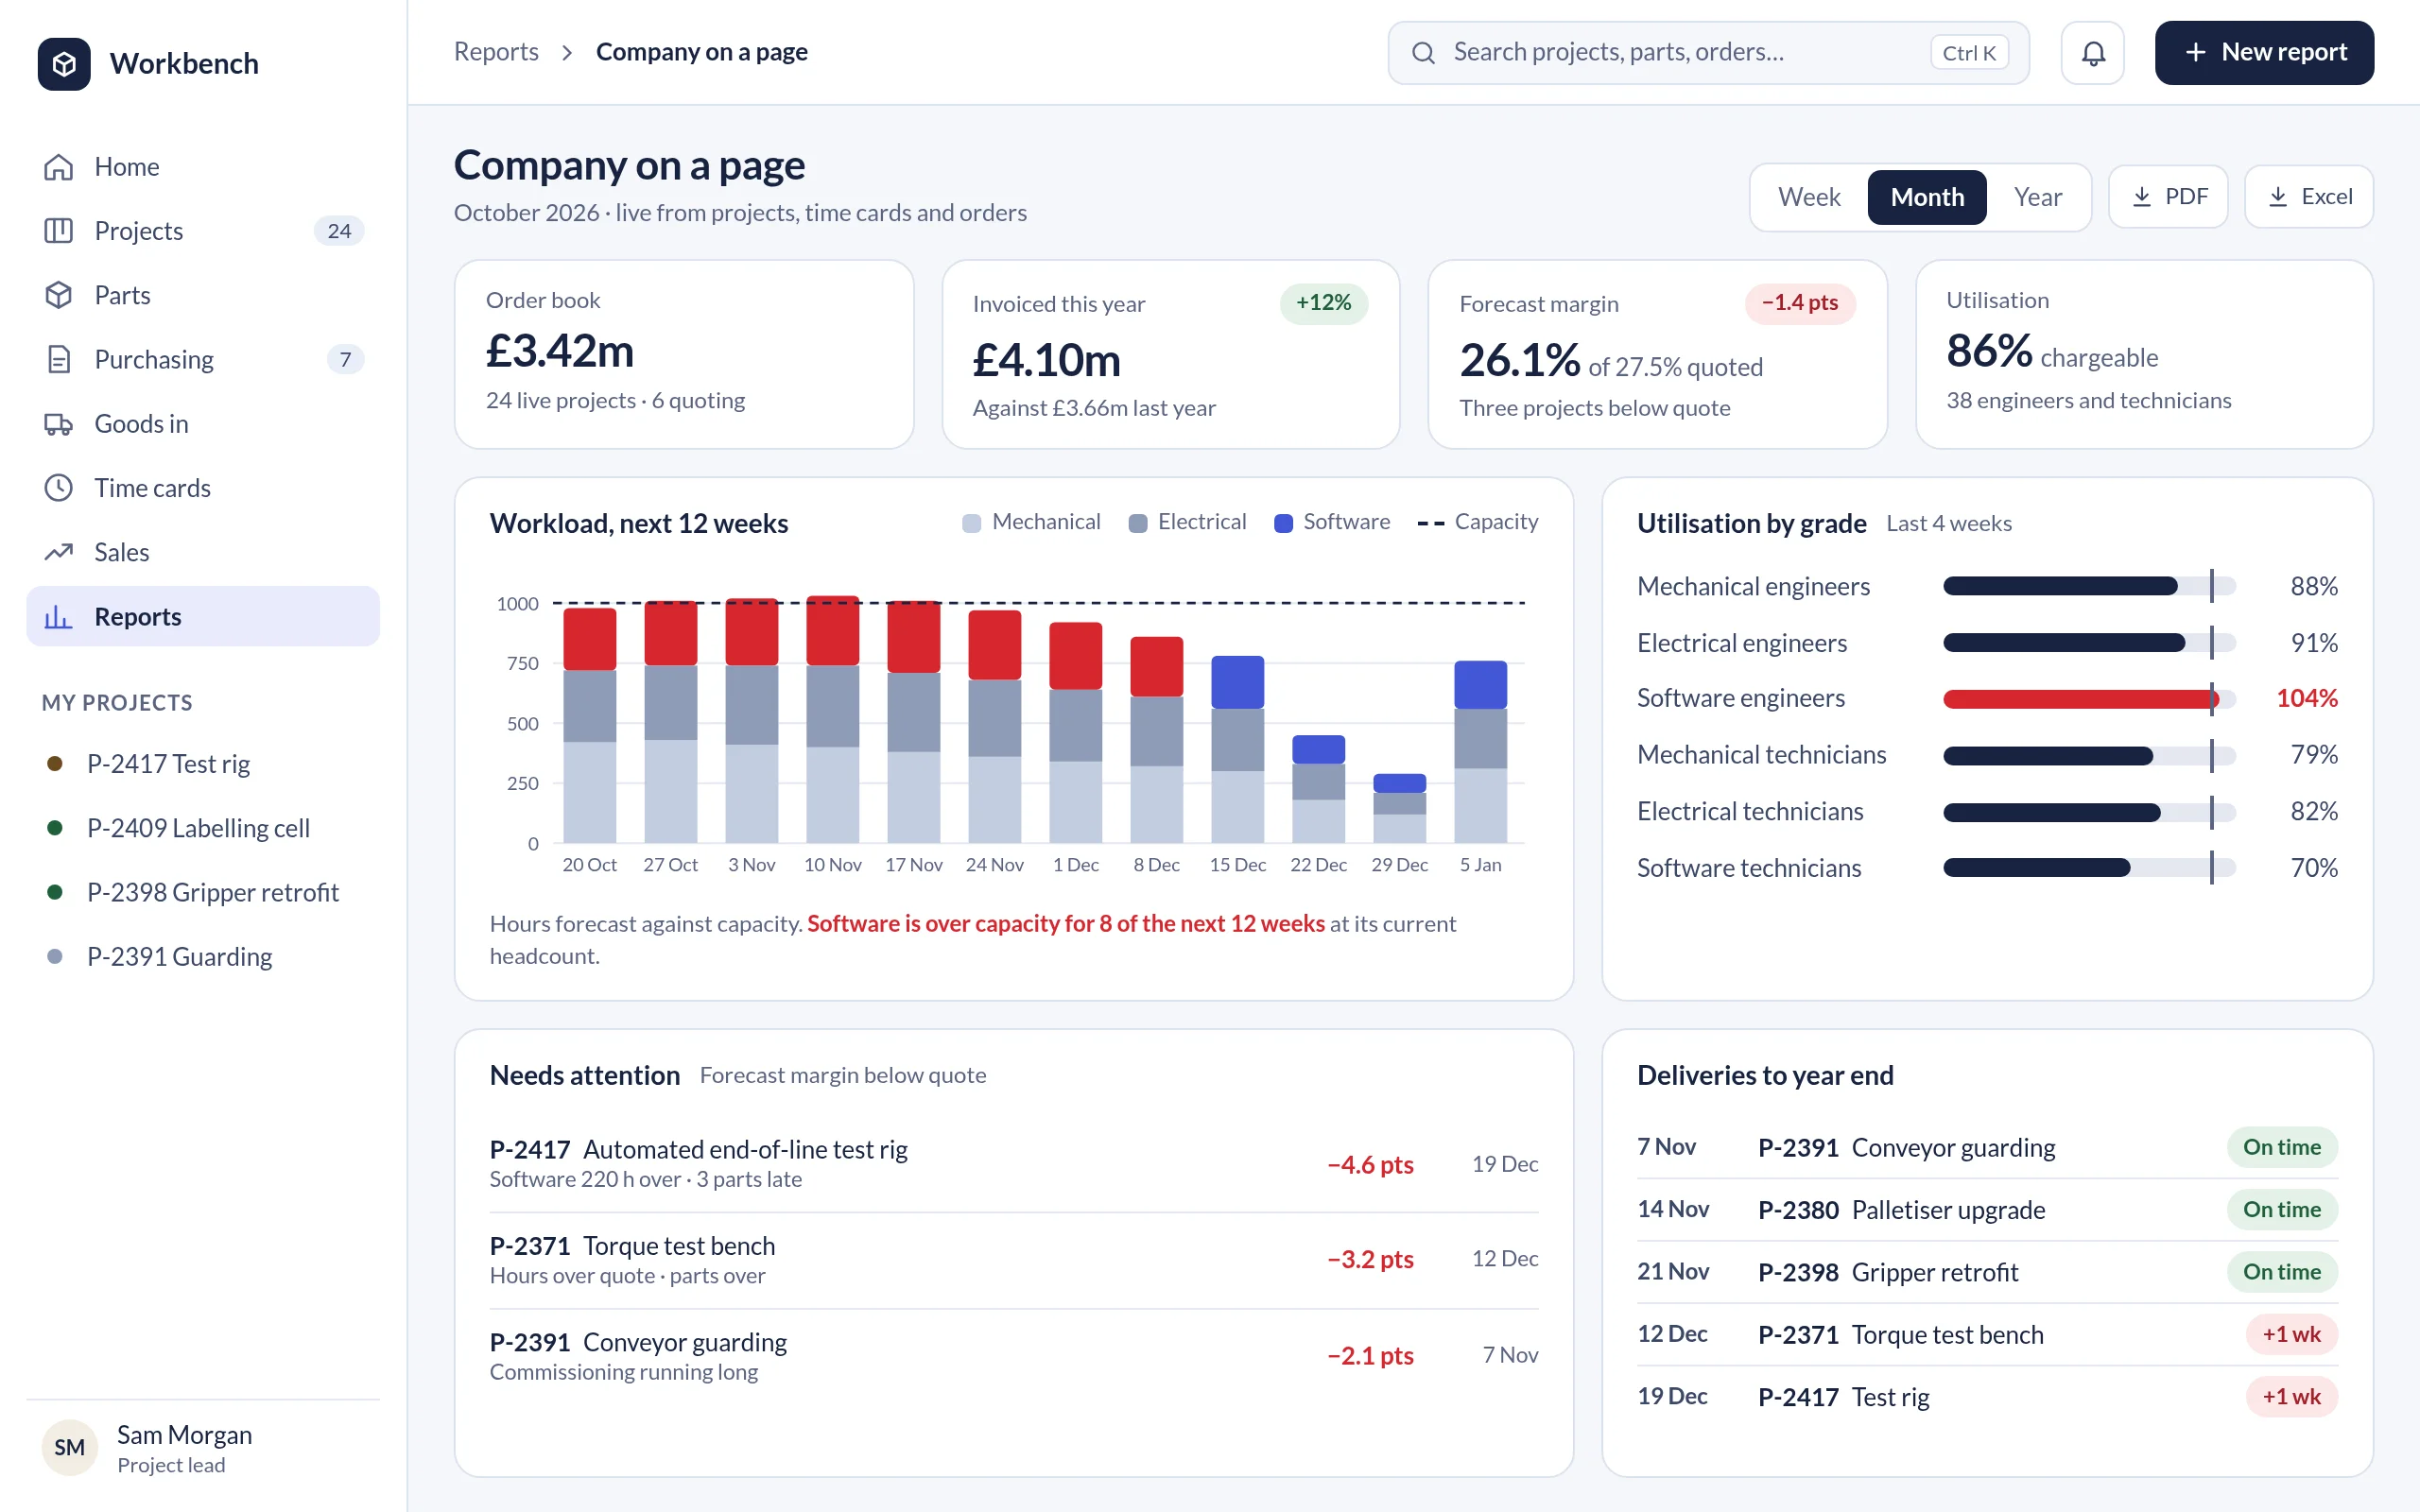
Task: Click the download icon on the Excel button
Action: tap(2278, 197)
